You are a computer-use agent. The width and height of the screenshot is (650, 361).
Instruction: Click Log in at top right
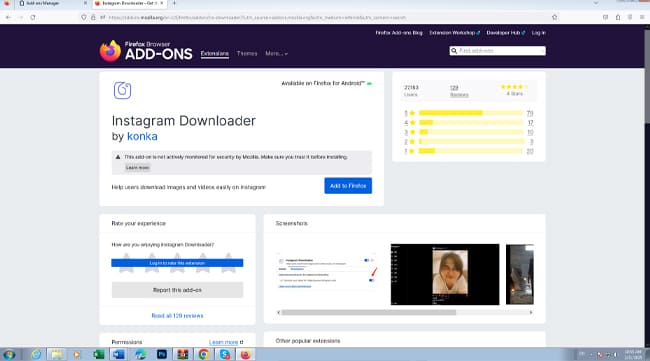coord(538,33)
